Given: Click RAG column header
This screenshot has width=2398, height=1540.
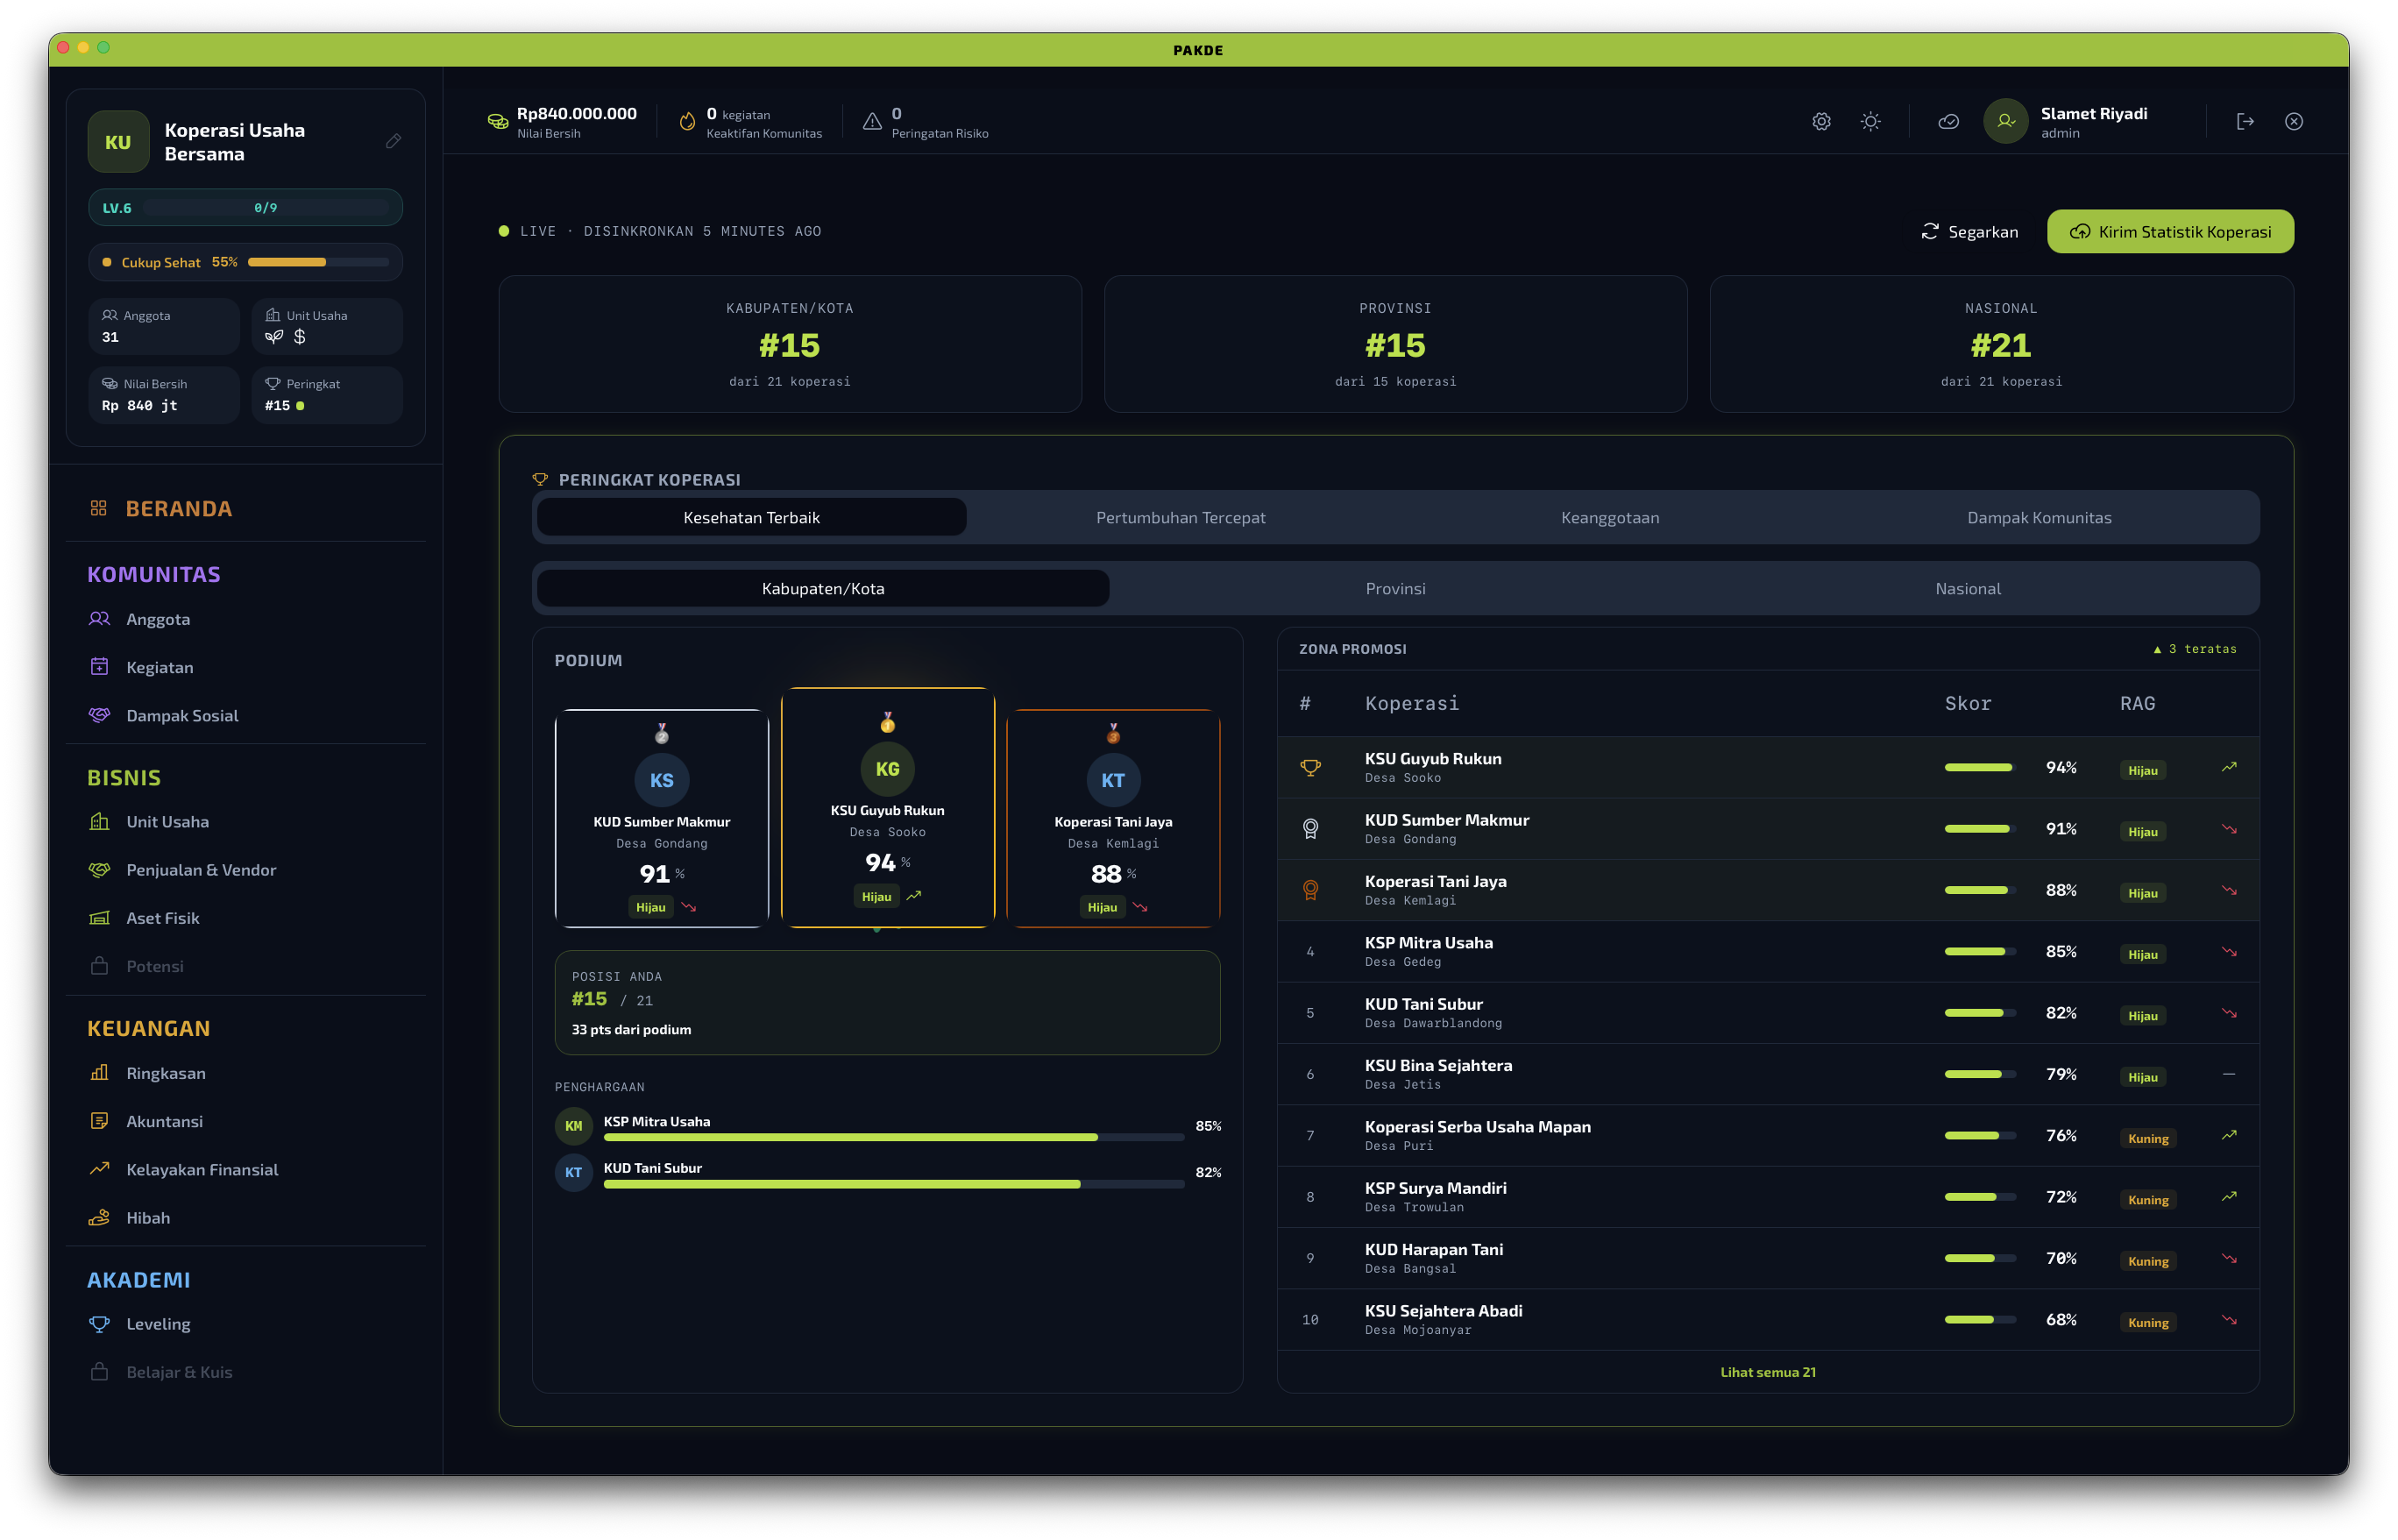Looking at the screenshot, I should point(2137,704).
